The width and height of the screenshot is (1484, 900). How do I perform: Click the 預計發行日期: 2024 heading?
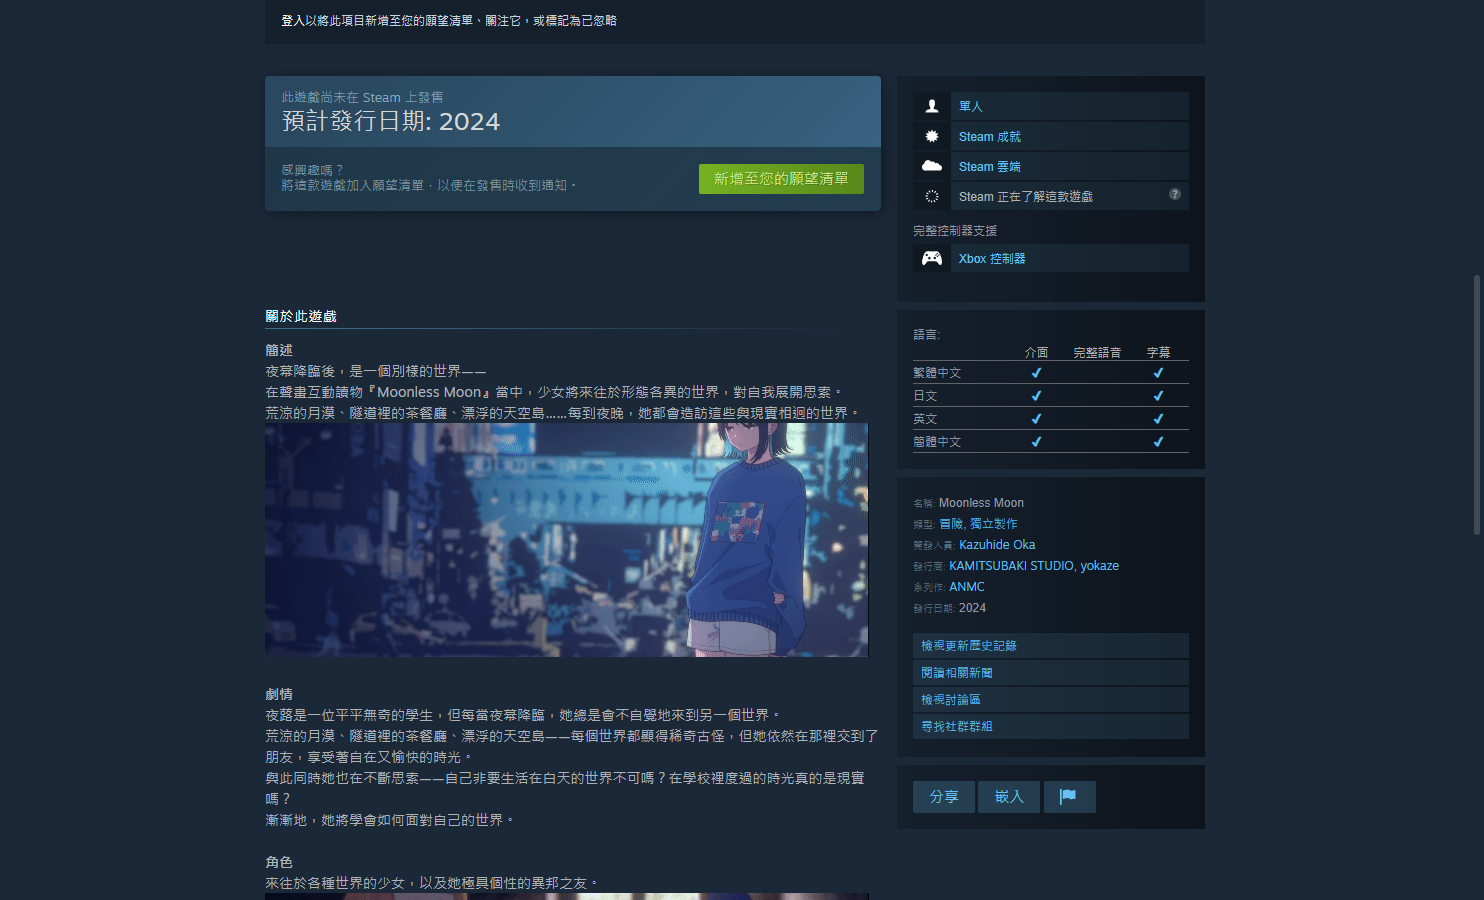pyautogui.click(x=391, y=121)
